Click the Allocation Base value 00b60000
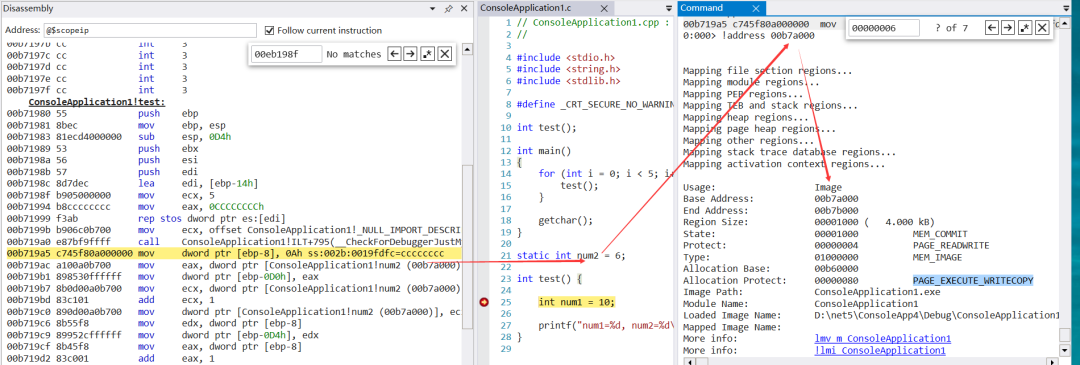Viewport: 1080px width, 365px height. click(x=836, y=269)
